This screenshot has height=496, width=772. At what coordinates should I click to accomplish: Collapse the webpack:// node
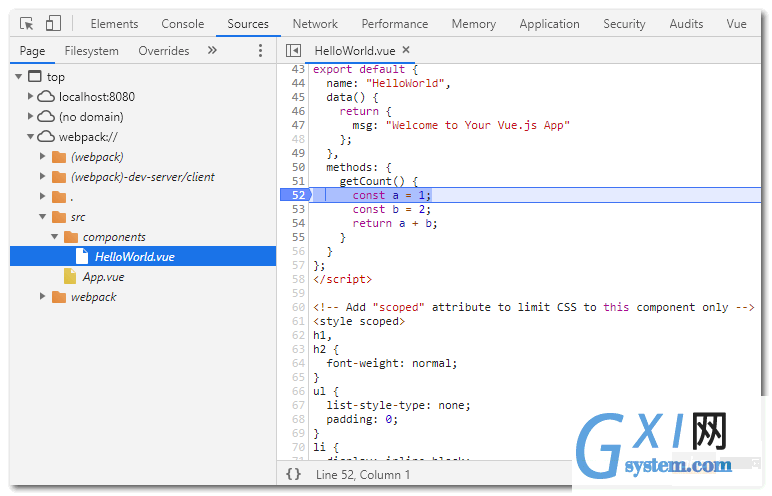click(x=31, y=136)
